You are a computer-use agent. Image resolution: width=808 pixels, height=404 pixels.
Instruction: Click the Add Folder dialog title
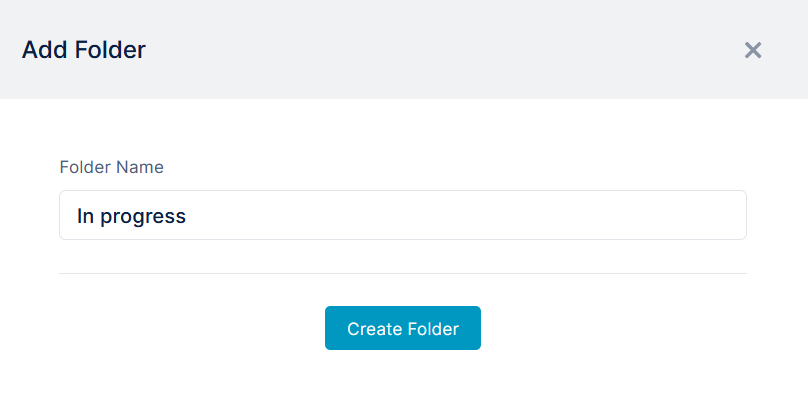(83, 50)
